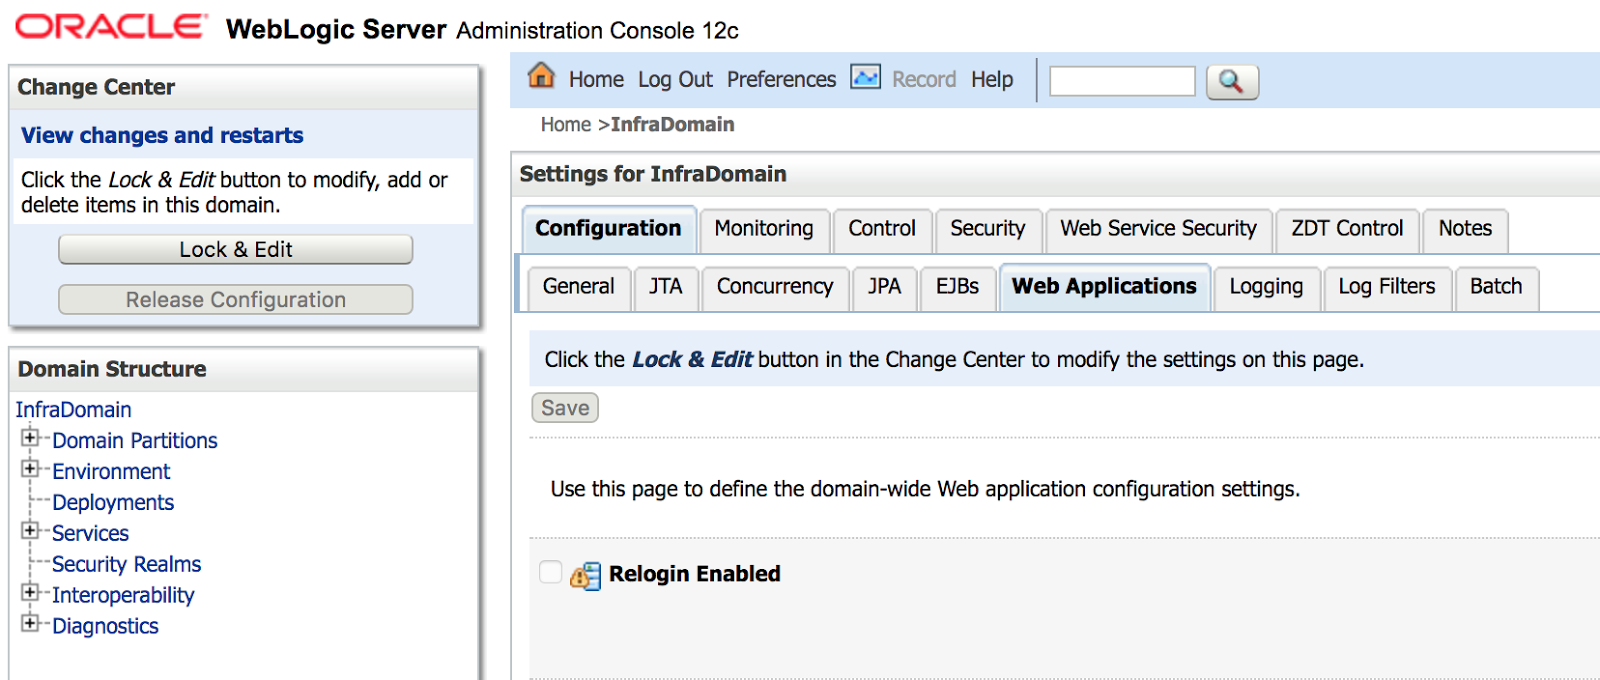This screenshot has width=1600, height=680.
Task: Click the Home house icon
Action: [x=541, y=76]
